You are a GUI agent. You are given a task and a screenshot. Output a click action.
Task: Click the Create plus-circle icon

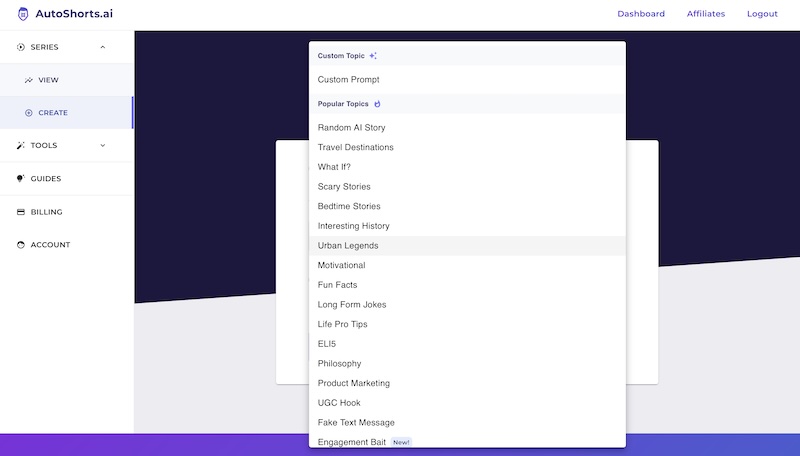coord(29,113)
